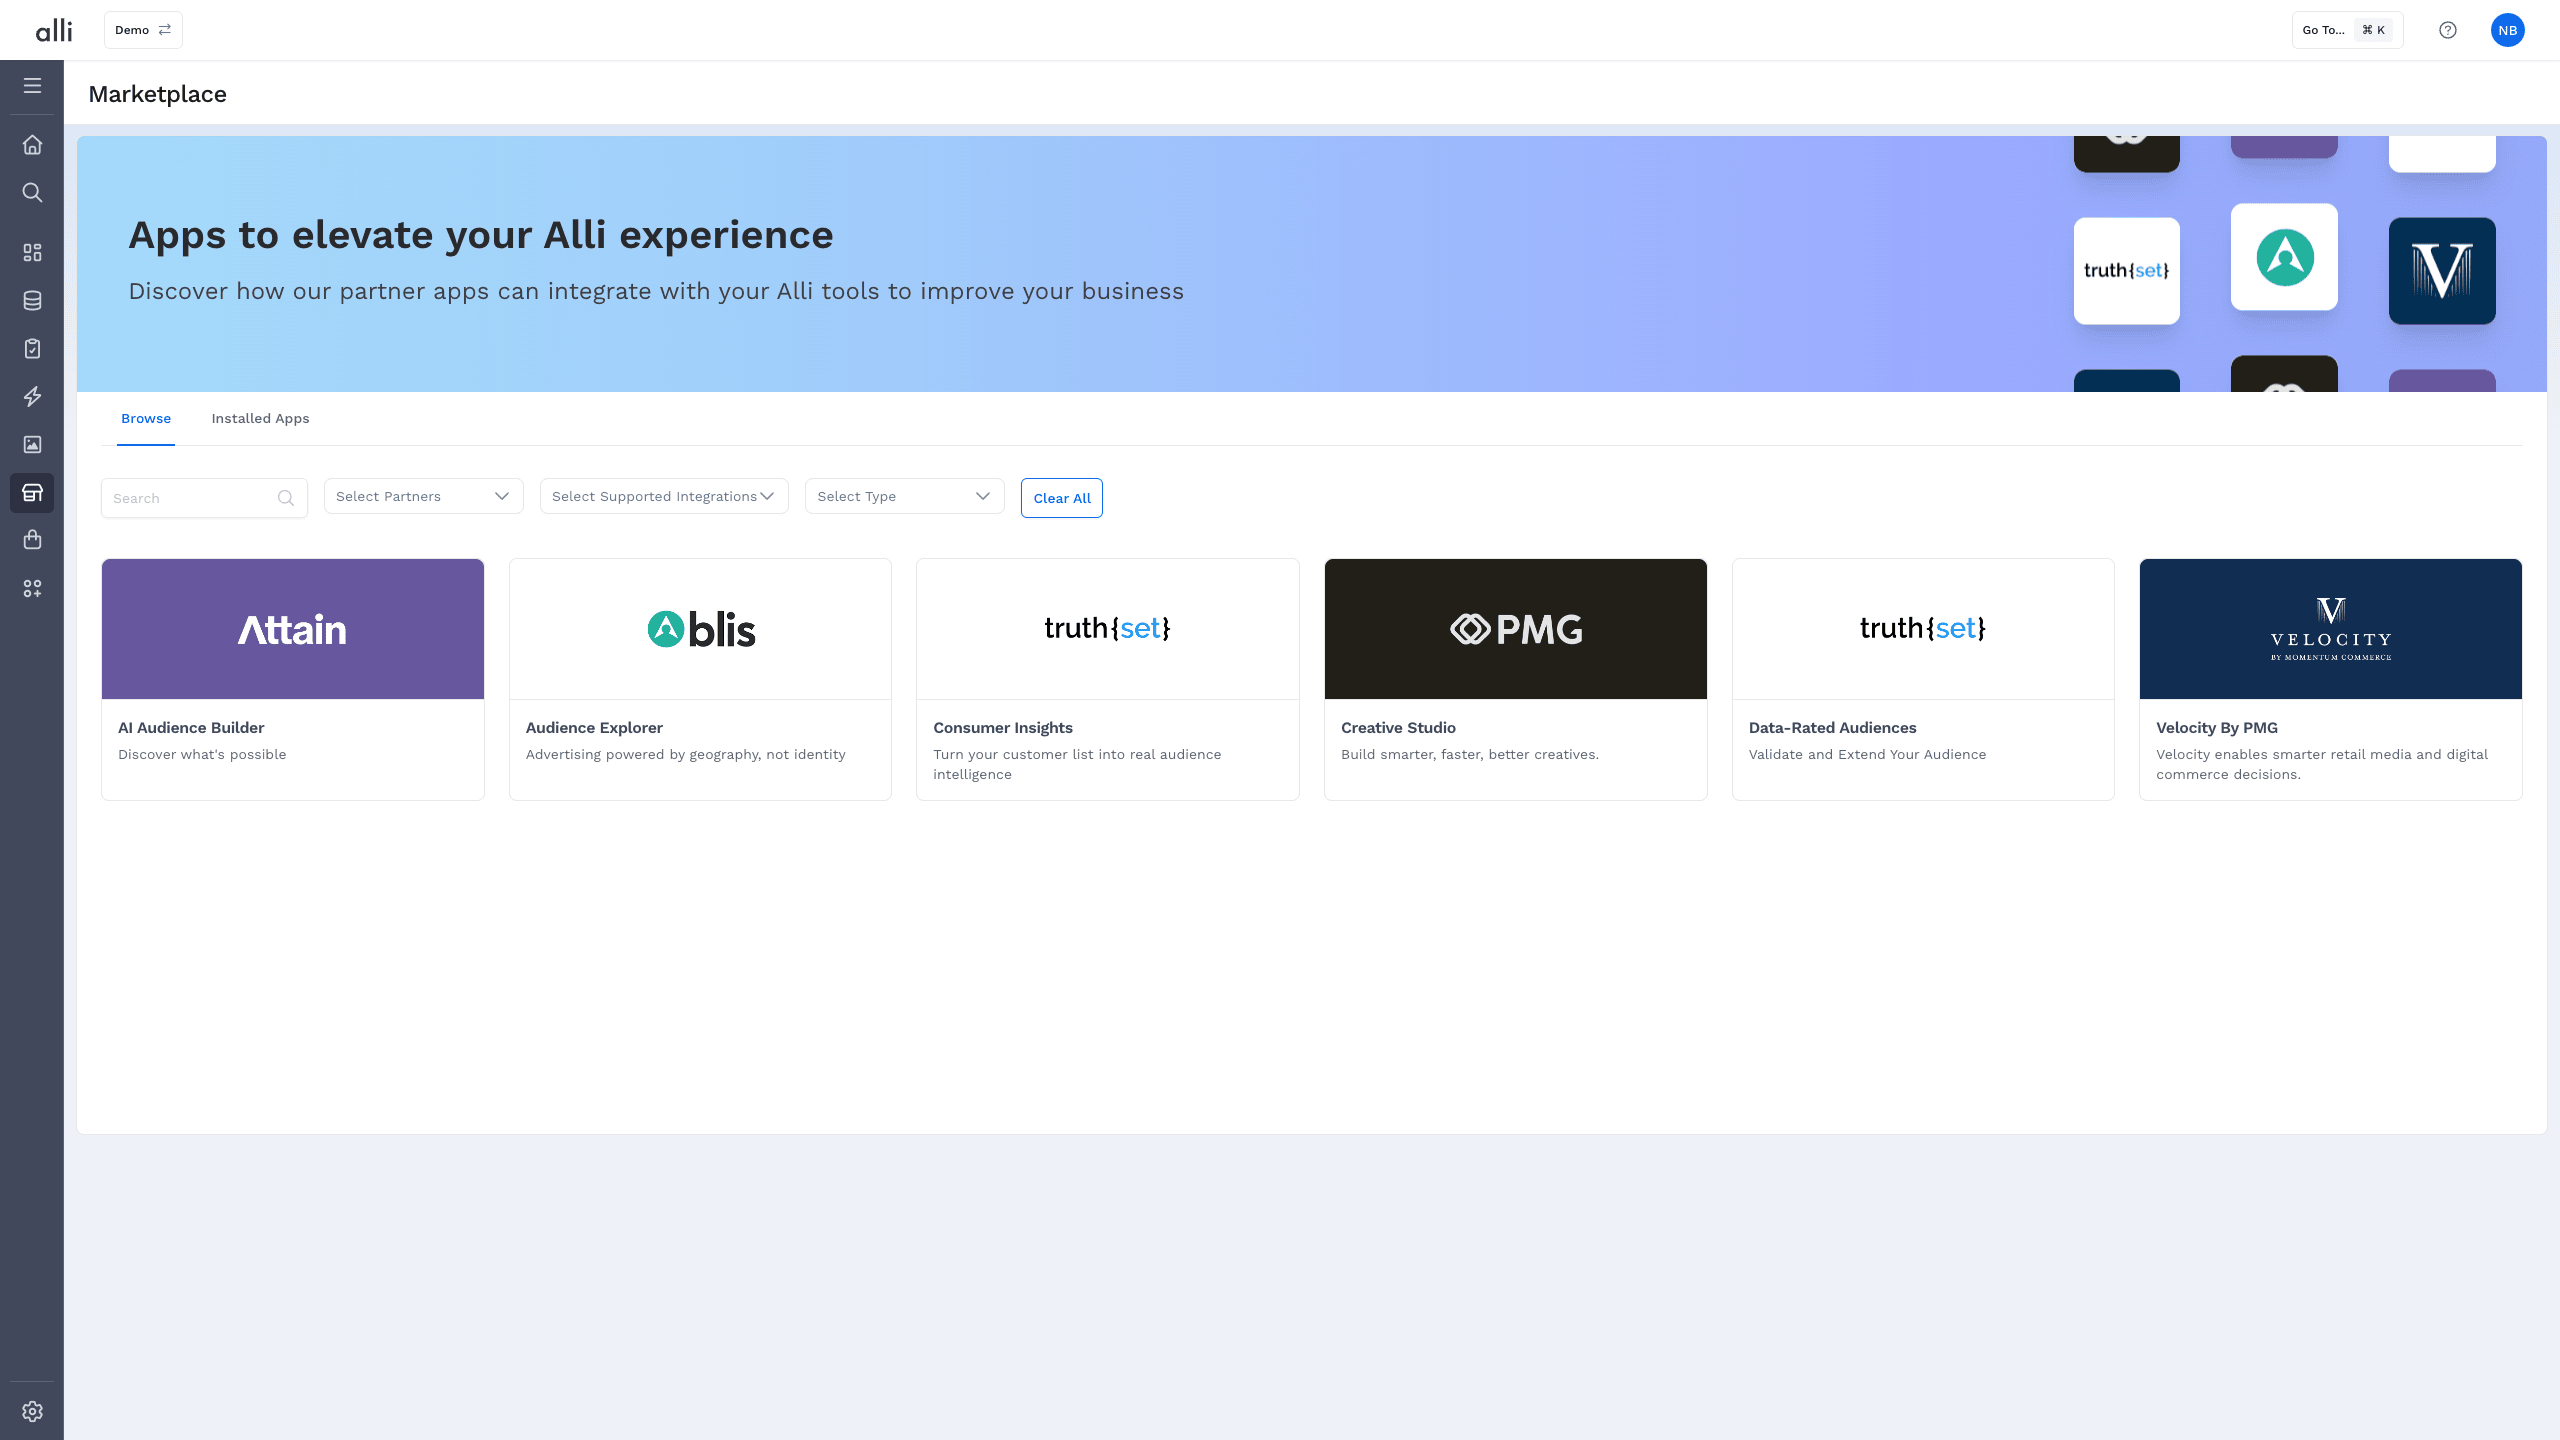The width and height of the screenshot is (2560, 1440).
Task: Open the dashboards grid icon in sidebar
Action: tap(32, 252)
